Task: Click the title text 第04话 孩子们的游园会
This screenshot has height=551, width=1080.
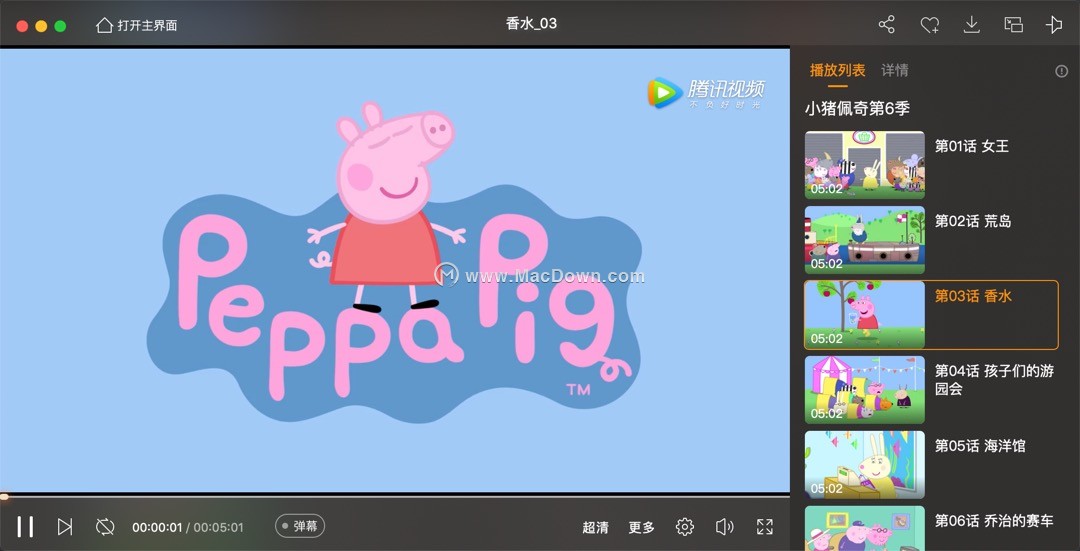Action: (994, 380)
